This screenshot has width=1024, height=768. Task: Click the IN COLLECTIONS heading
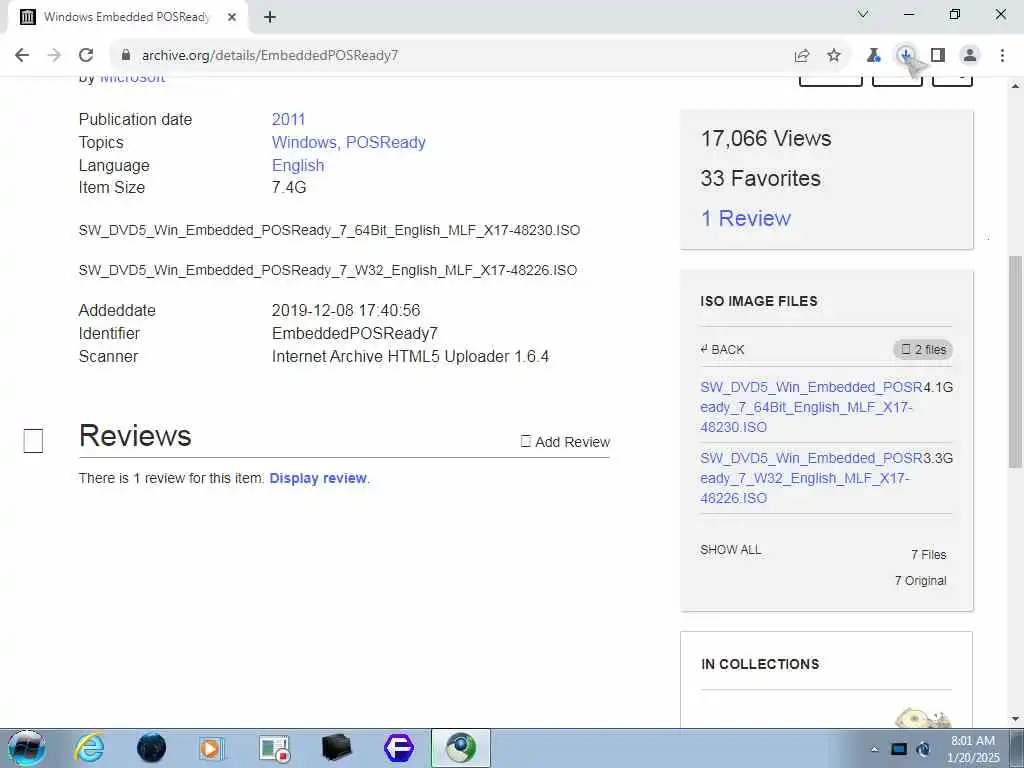click(x=760, y=664)
